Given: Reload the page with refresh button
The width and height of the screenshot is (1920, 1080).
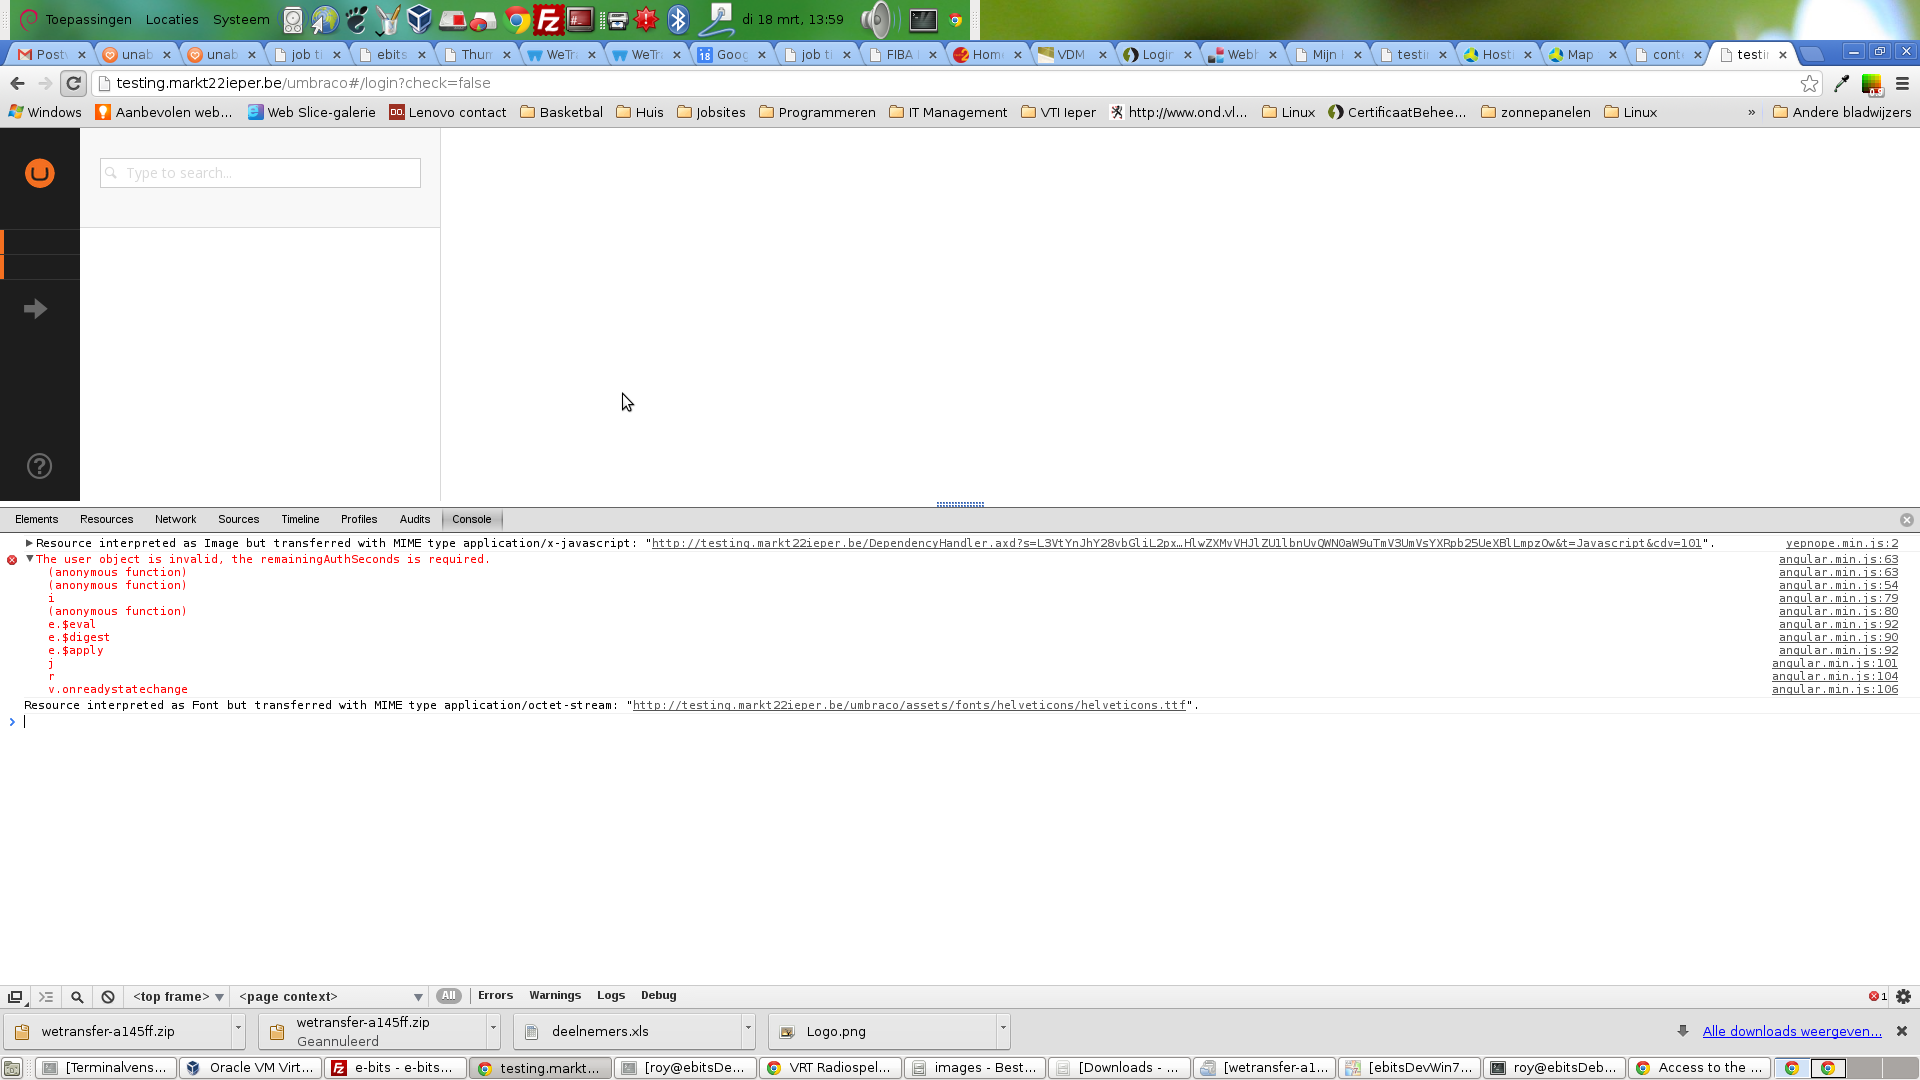Looking at the screenshot, I should tap(73, 83).
